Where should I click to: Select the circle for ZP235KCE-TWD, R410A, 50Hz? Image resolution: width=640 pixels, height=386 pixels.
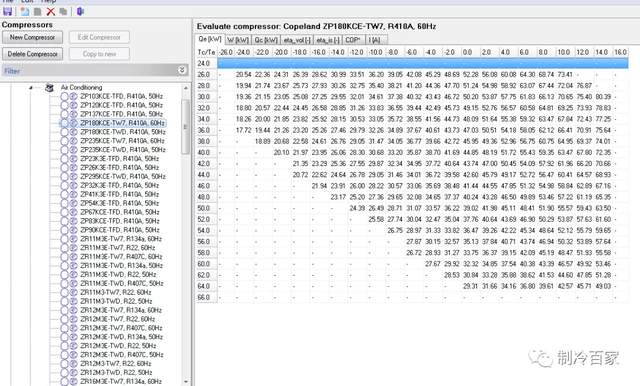tap(64, 150)
